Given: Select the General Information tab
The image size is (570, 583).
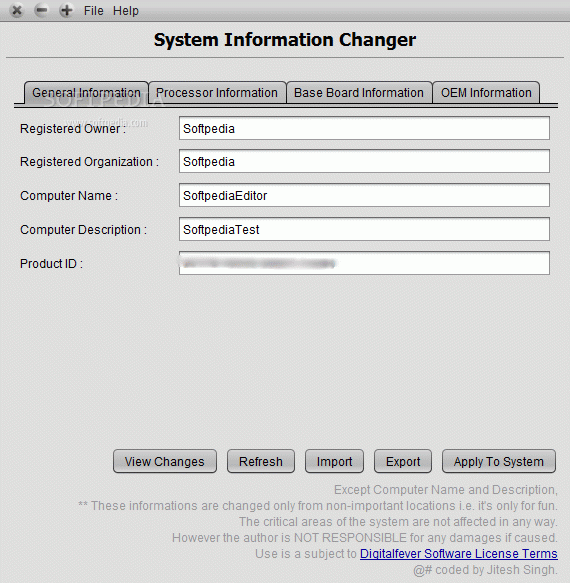Looking at the screenshot, I should point(86,93).
